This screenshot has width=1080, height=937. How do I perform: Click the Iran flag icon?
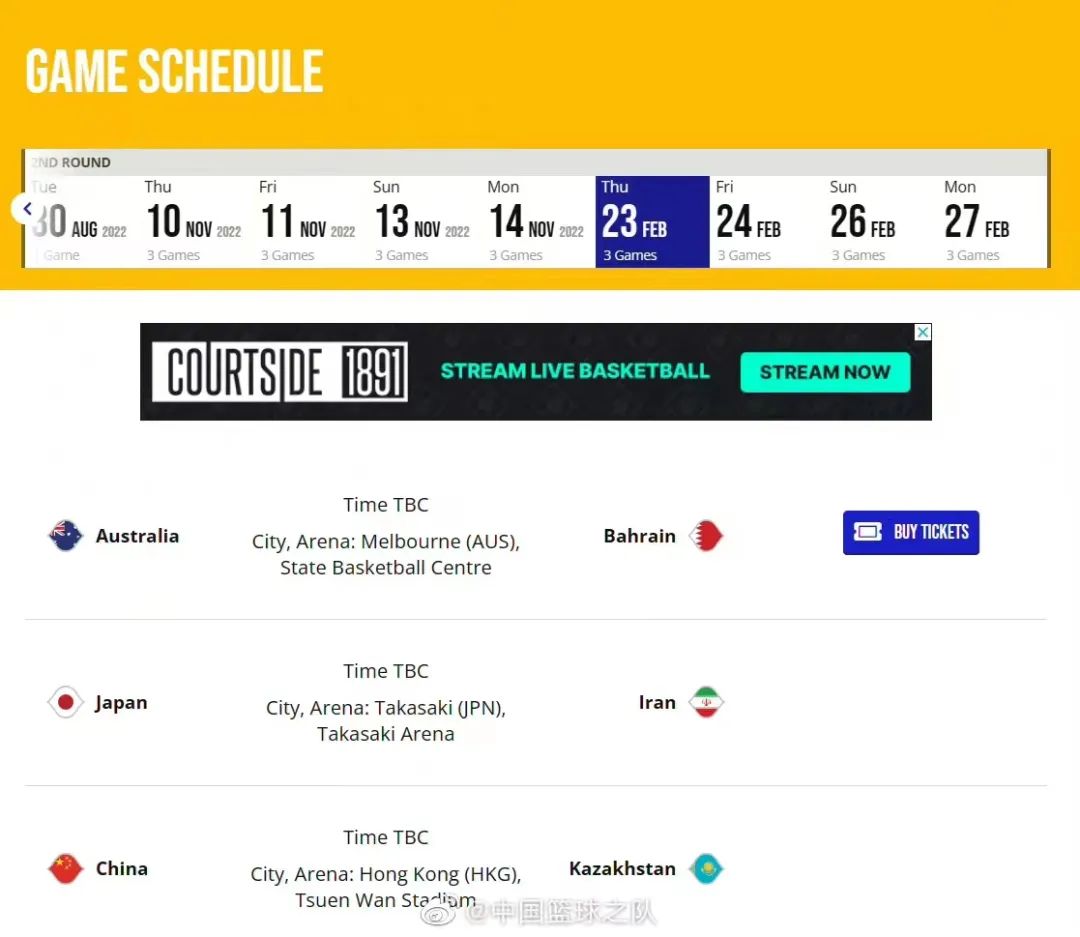pos(706,702)
